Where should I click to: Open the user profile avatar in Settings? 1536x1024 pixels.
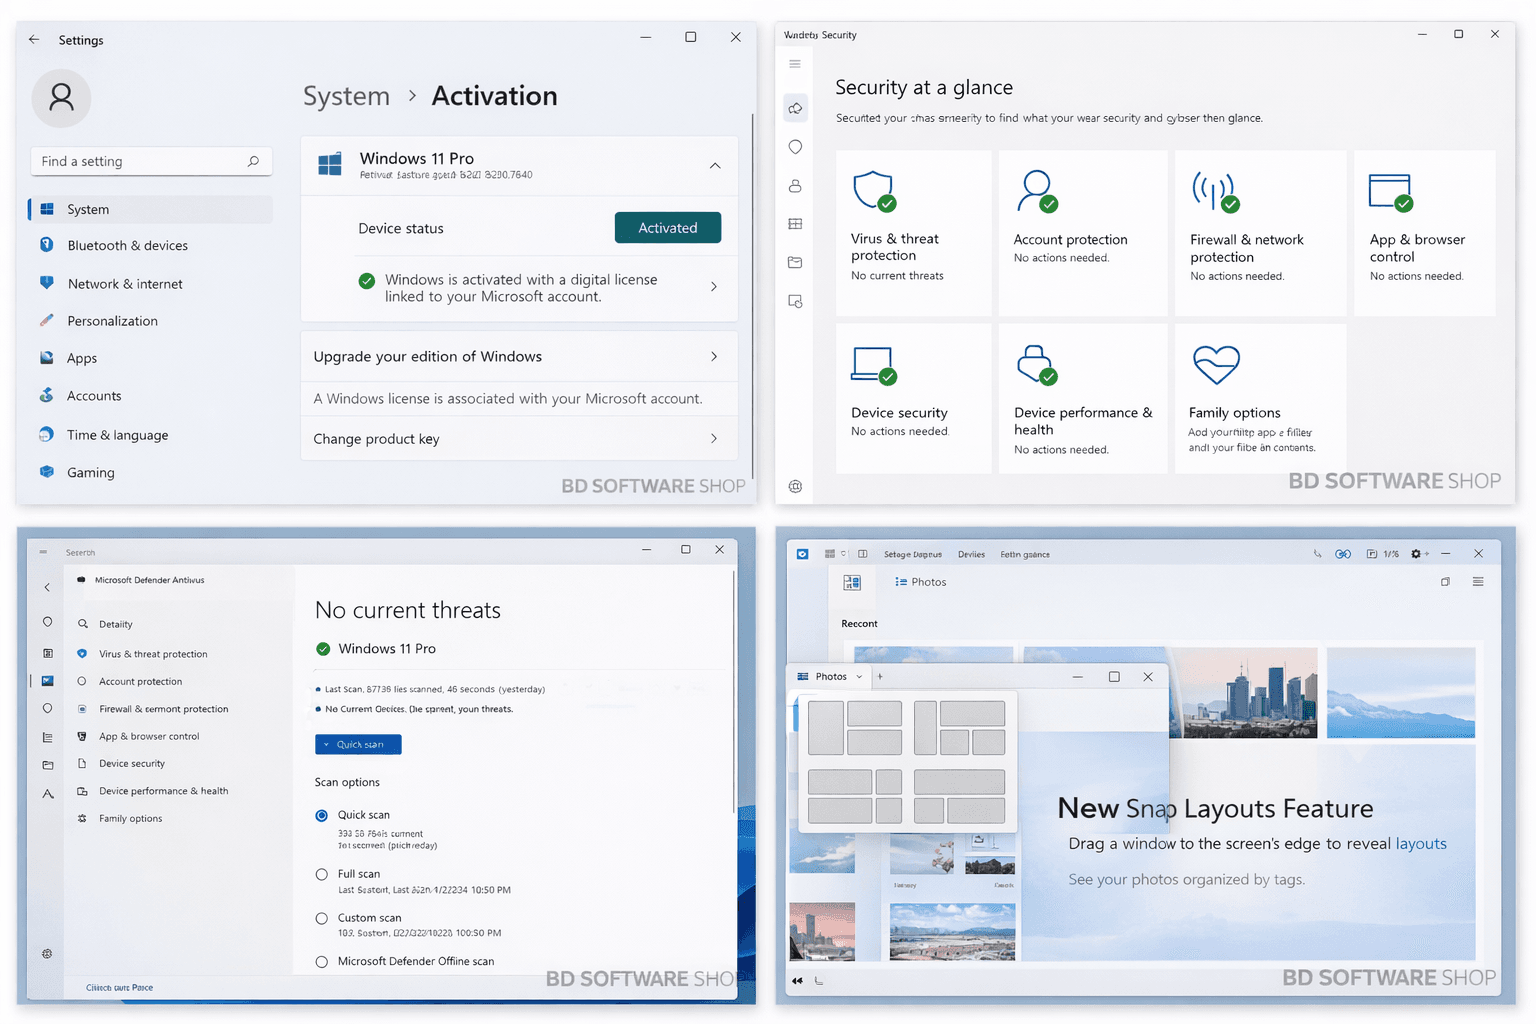pos(61,97)
